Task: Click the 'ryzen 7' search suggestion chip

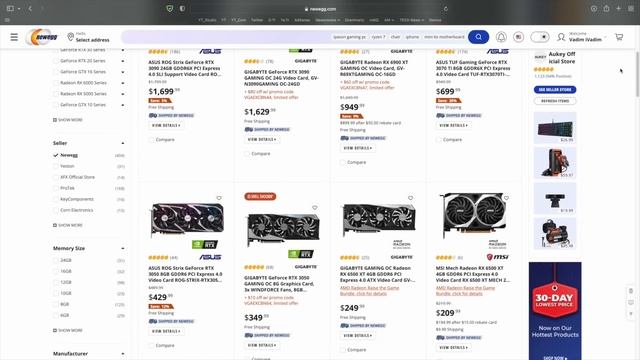Action: 378,37
